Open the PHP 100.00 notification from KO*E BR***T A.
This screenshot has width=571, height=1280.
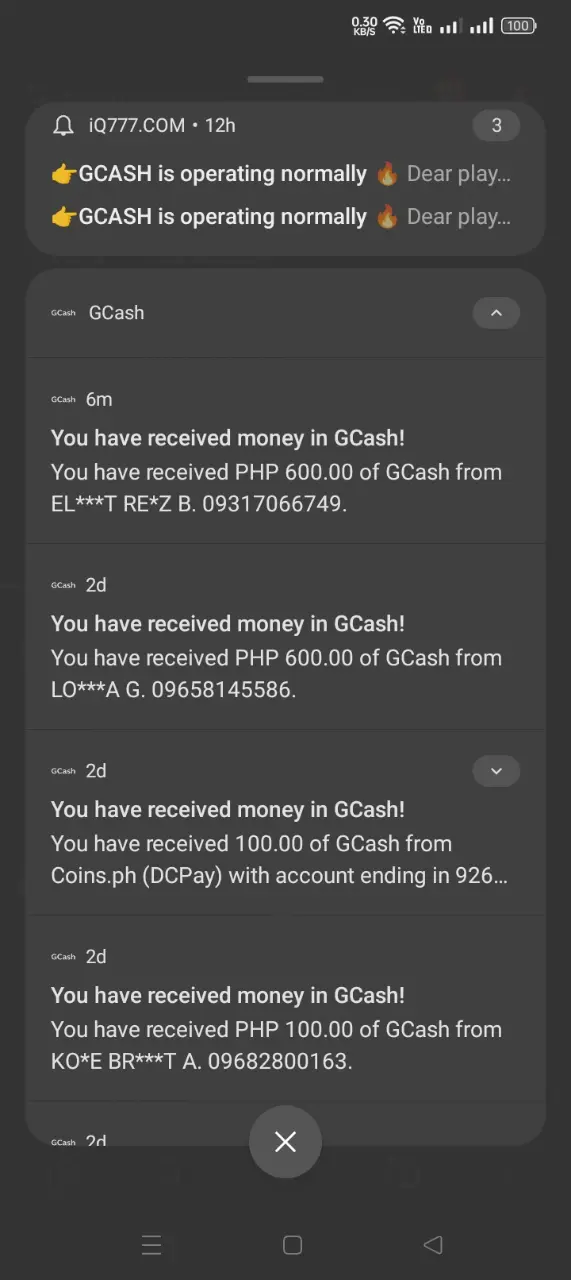click(285, 1009)
